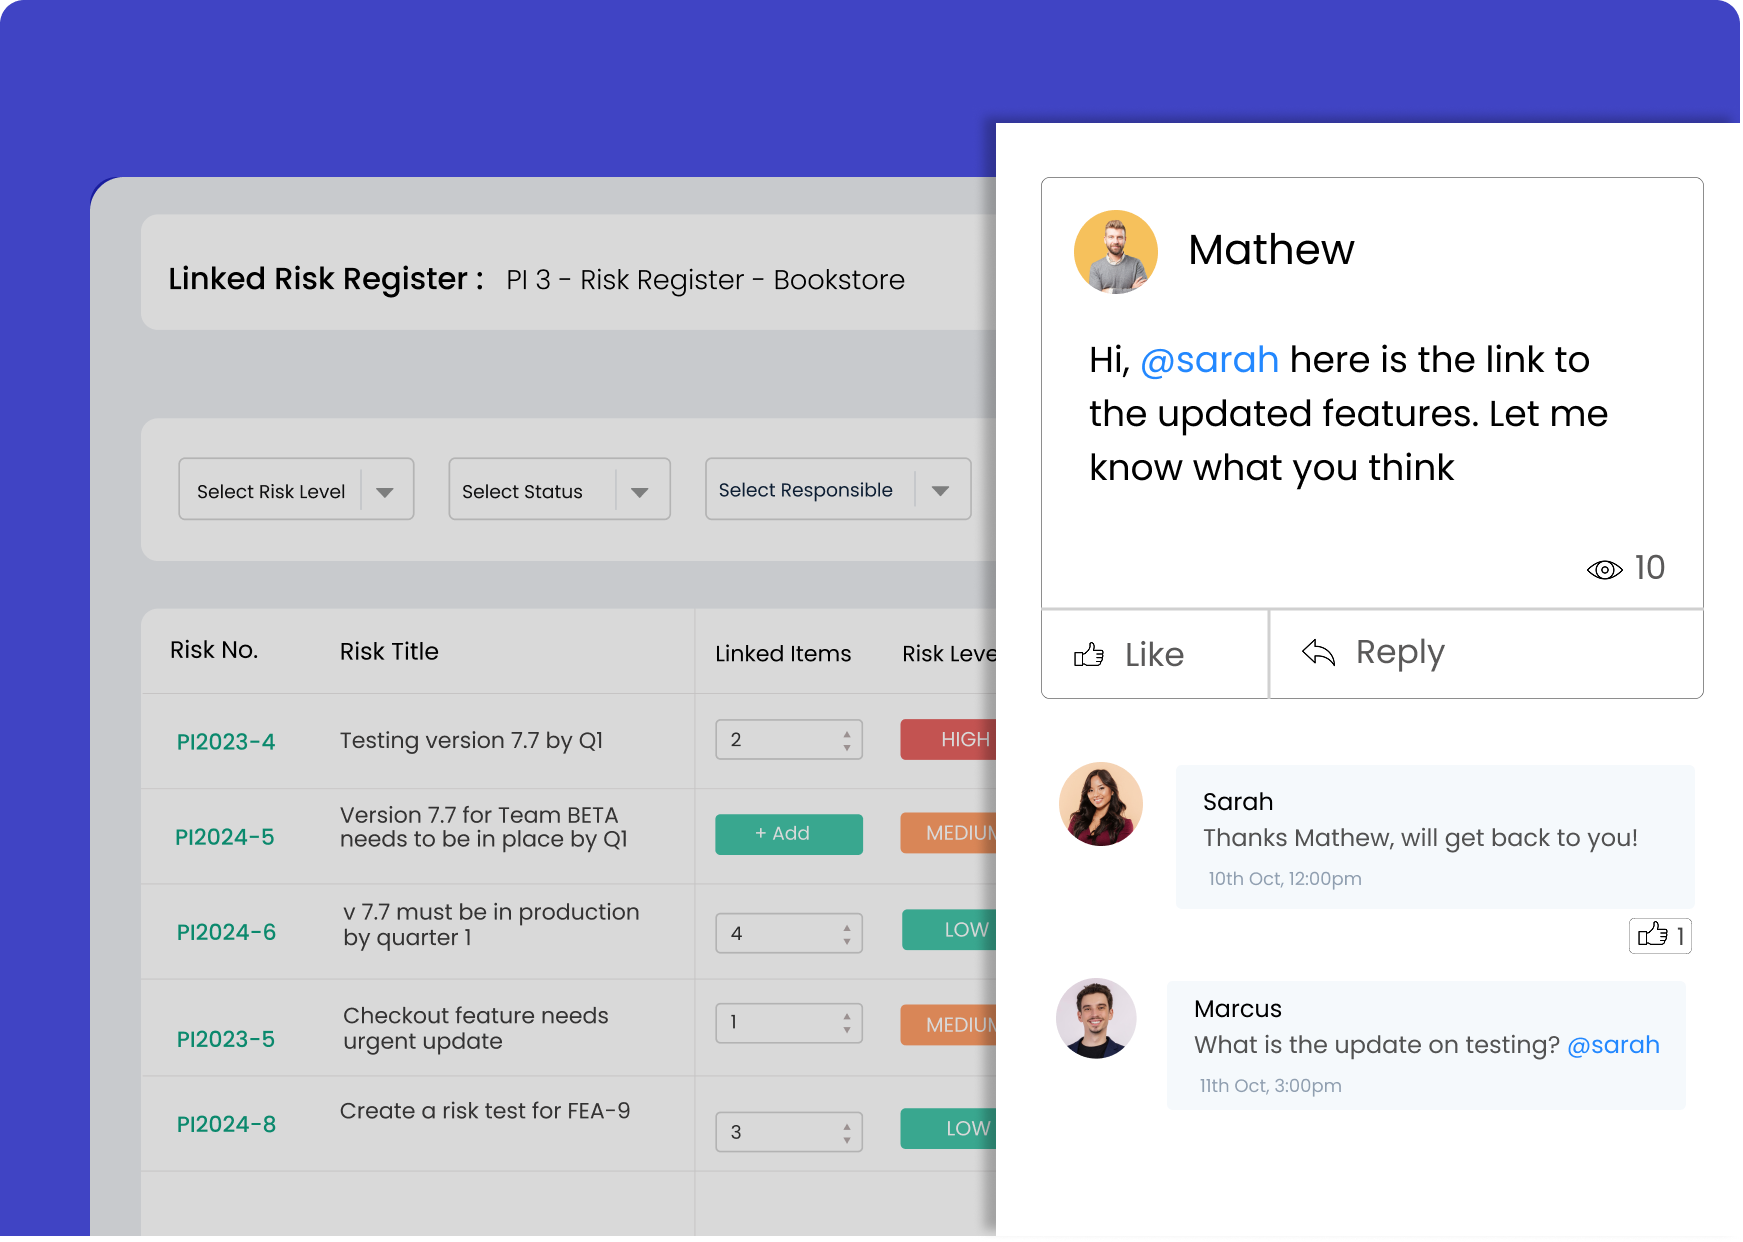Click the thumbs-up count on Sarah's comment
Viewport: 1743px width, 1242px height.
point(1659,936)
